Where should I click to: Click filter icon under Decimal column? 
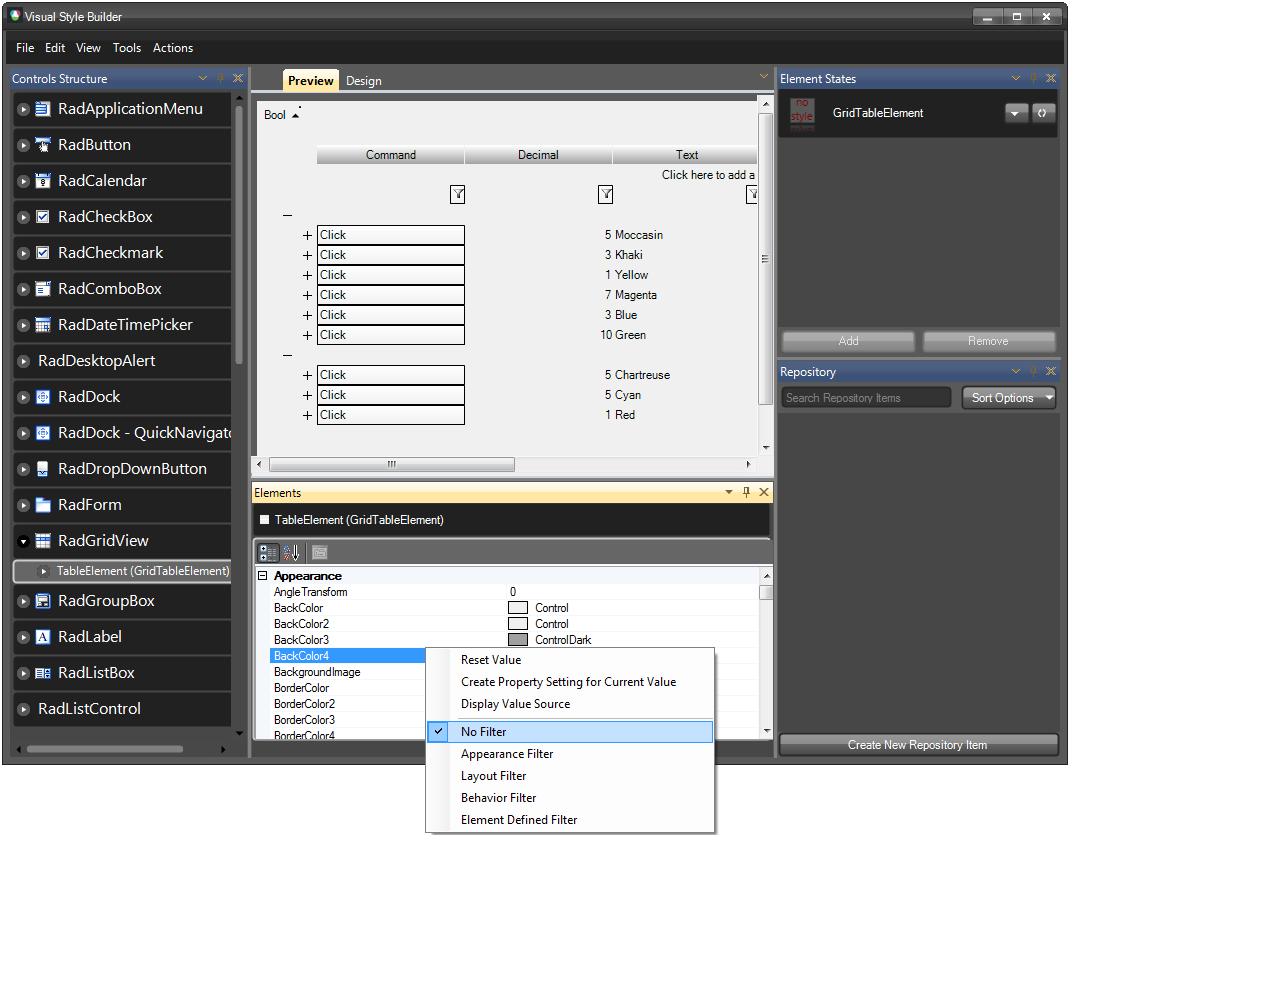(x=605, y=195)
